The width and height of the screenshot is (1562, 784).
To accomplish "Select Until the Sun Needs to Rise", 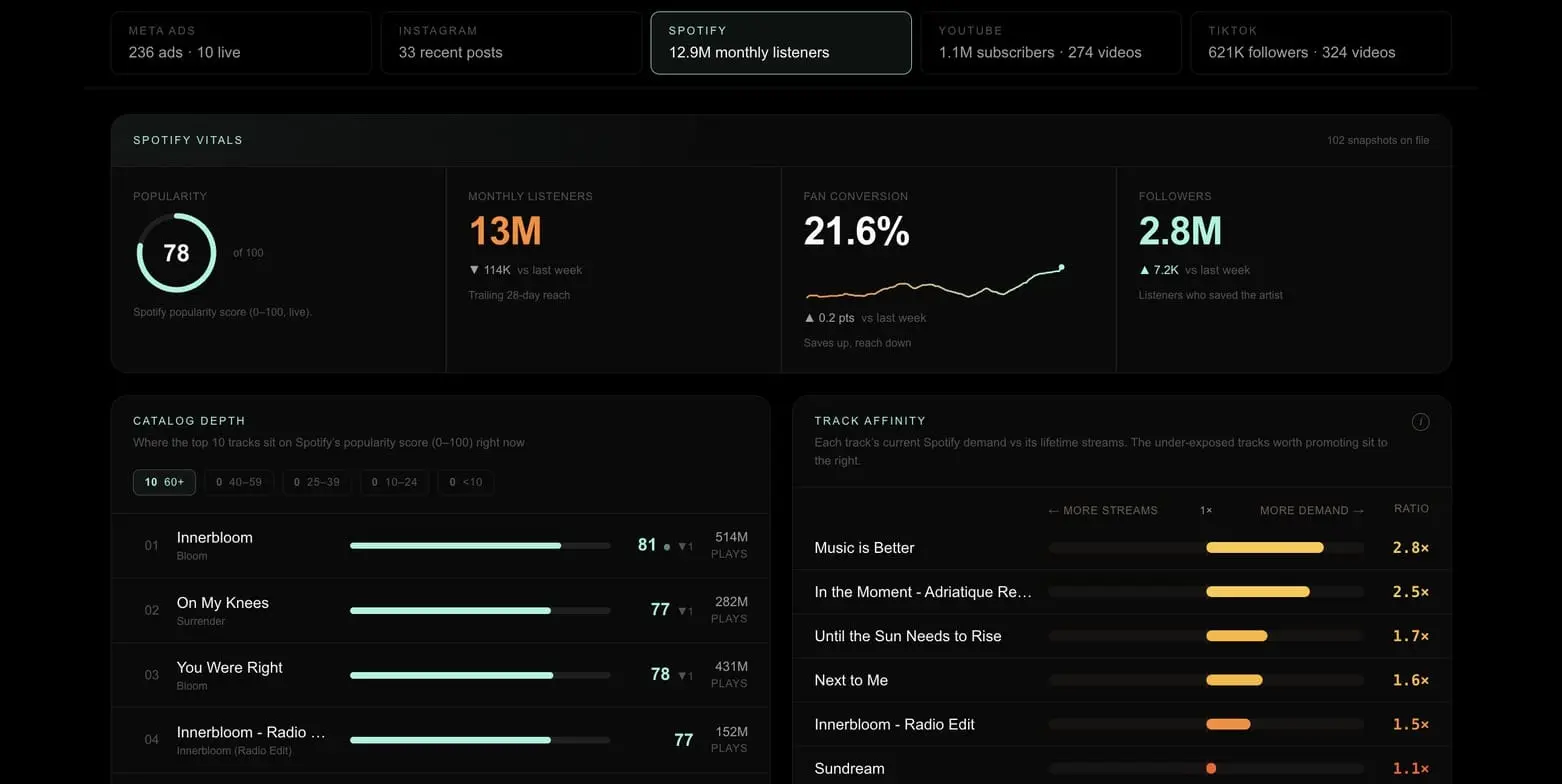I will click(908, 636).
